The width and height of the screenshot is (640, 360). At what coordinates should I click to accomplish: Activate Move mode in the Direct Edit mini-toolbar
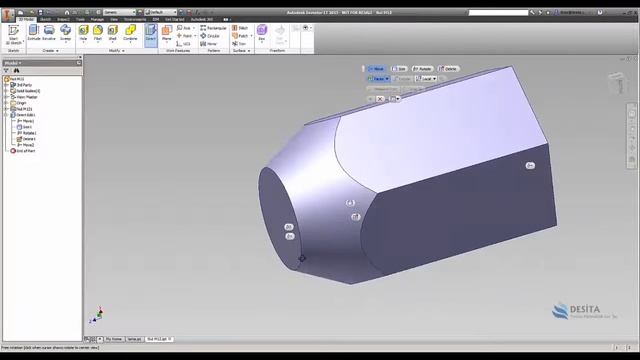(376, 69)
